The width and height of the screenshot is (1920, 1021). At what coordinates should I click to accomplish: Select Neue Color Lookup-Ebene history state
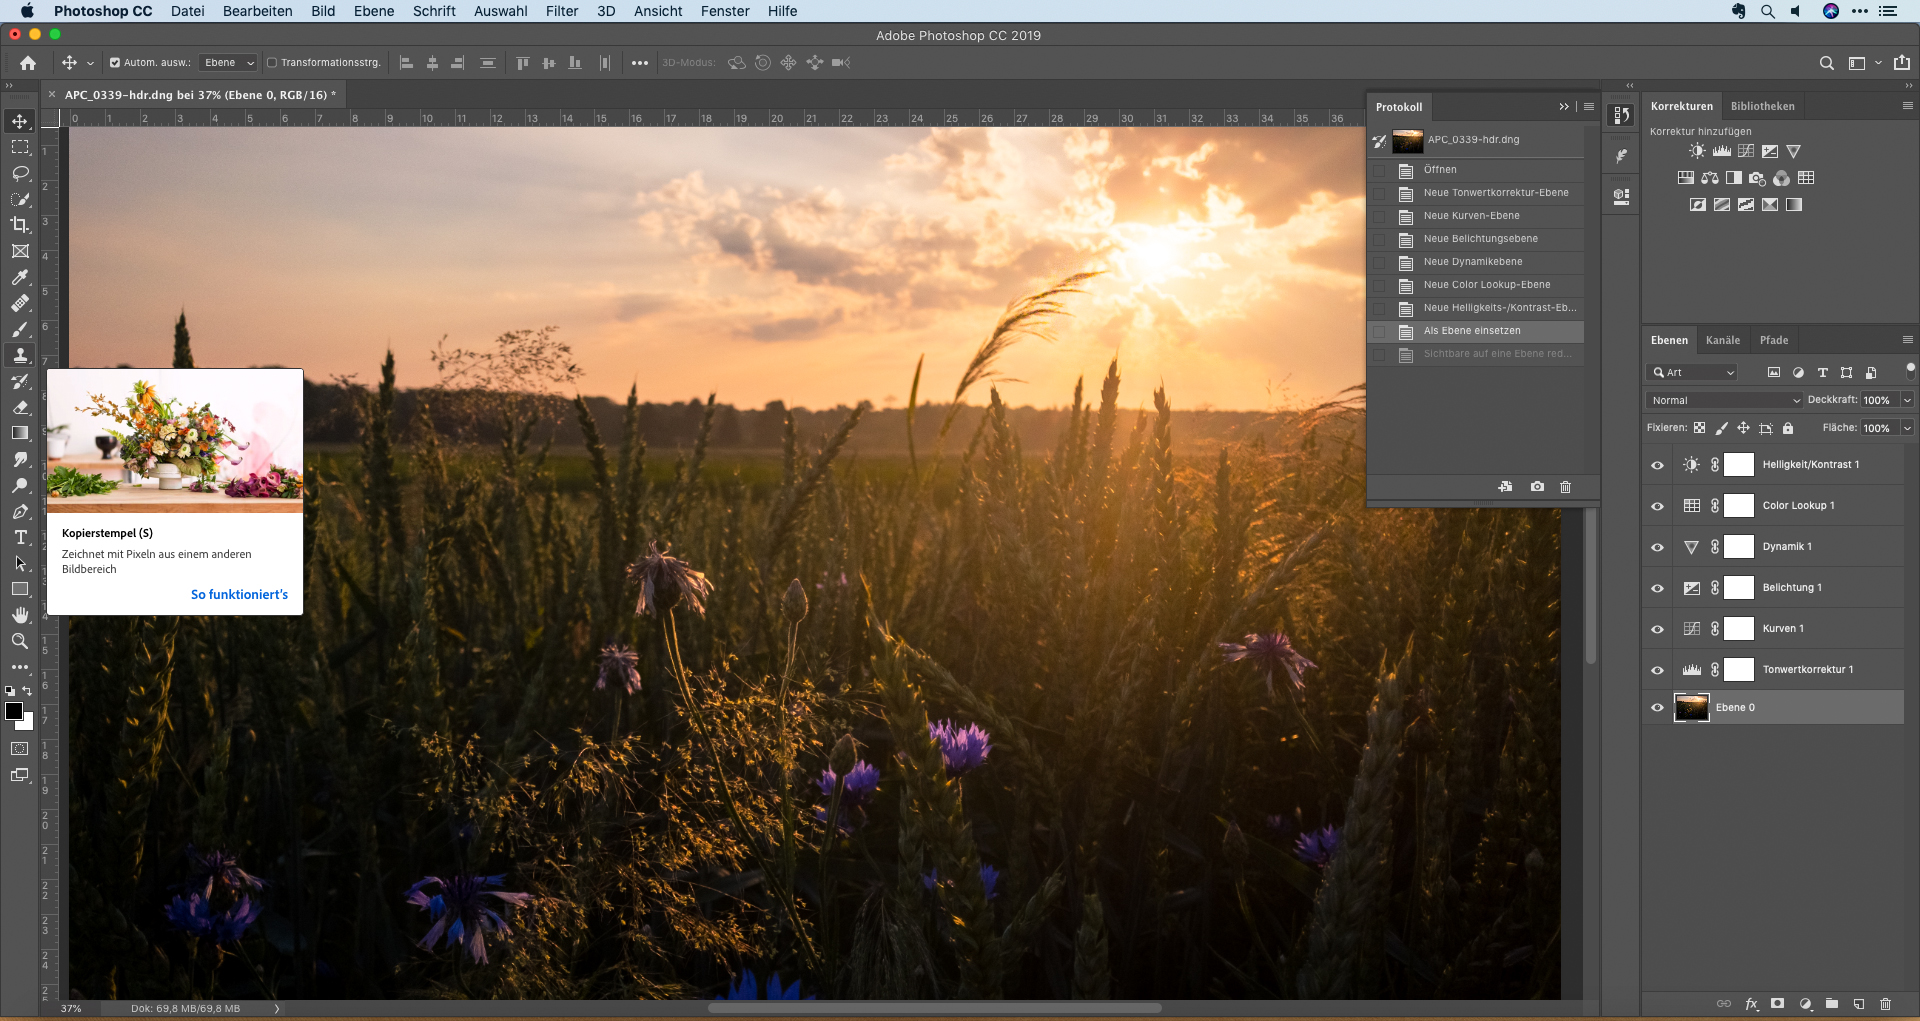(x=1476, y=285)
